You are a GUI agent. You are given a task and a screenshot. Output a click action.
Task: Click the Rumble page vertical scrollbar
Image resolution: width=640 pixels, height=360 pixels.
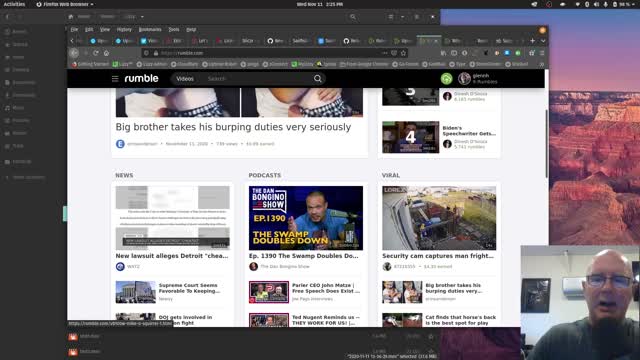pyautogui.click(x=547, y=143)
